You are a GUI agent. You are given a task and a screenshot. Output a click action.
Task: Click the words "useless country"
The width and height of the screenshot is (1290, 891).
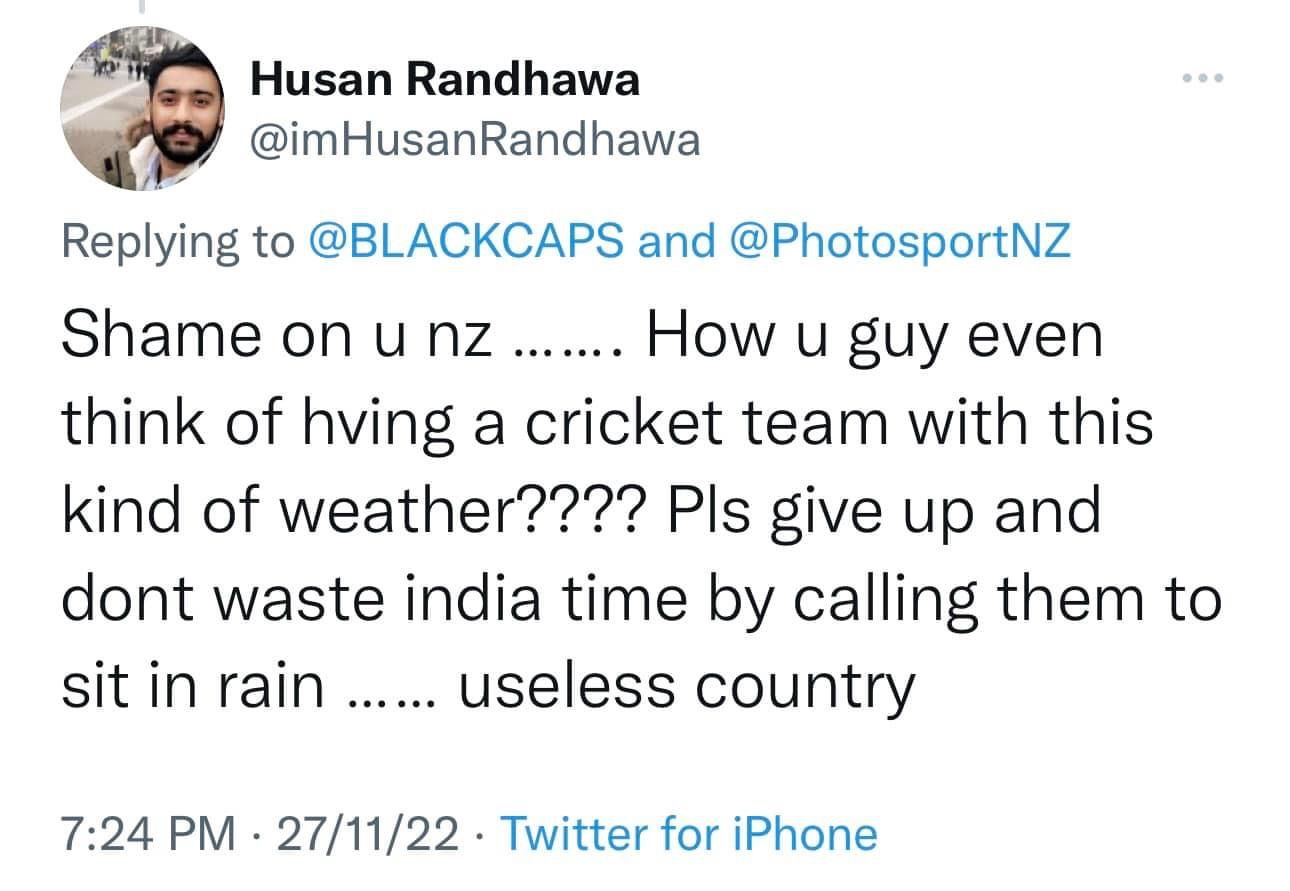click(x=686, y=688)
